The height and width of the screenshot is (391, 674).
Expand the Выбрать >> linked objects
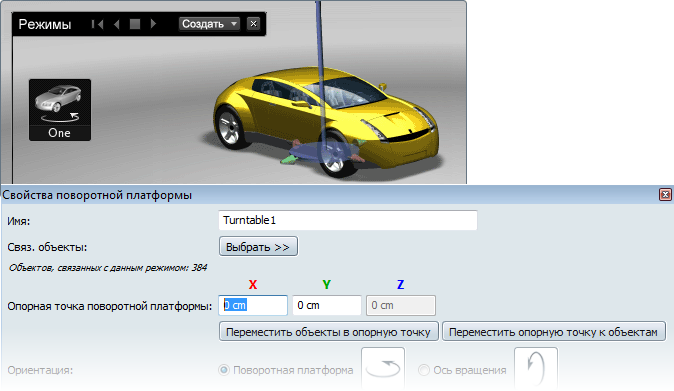[258, 247]
